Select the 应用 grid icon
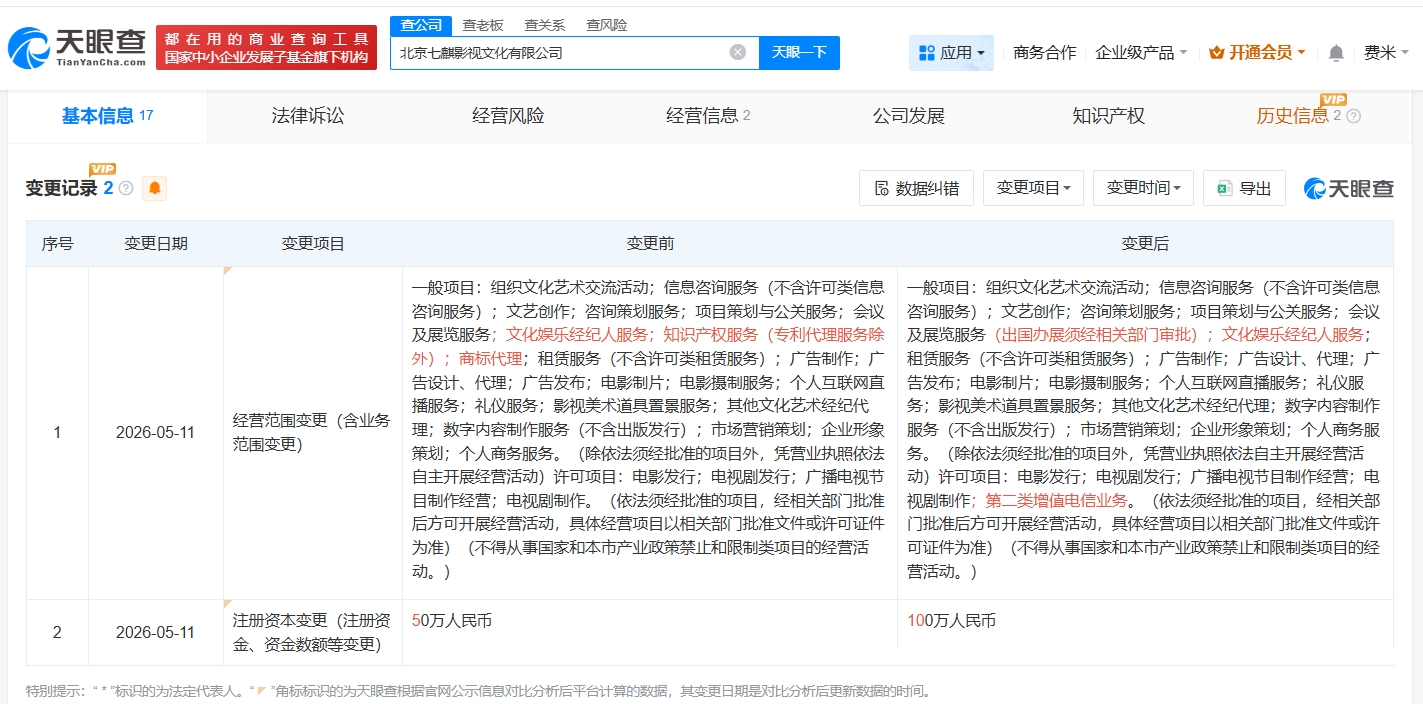This screenshot has width=1423, height=704. pyautogui.click(x=926, y=52)
